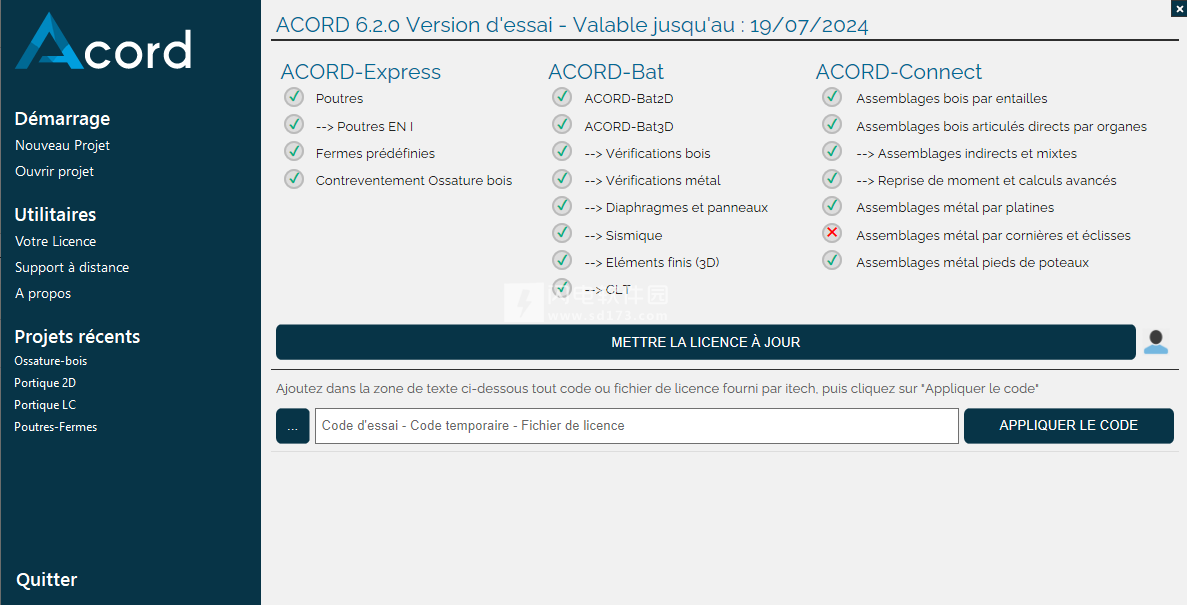The image size is (1187, 605).
Task: Open recent project Portique LC
Action: [45, 405]
